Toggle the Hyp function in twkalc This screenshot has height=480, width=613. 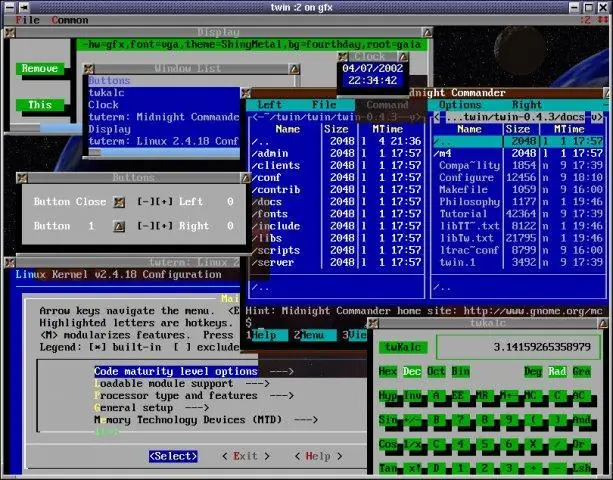[x=387, y=396]
